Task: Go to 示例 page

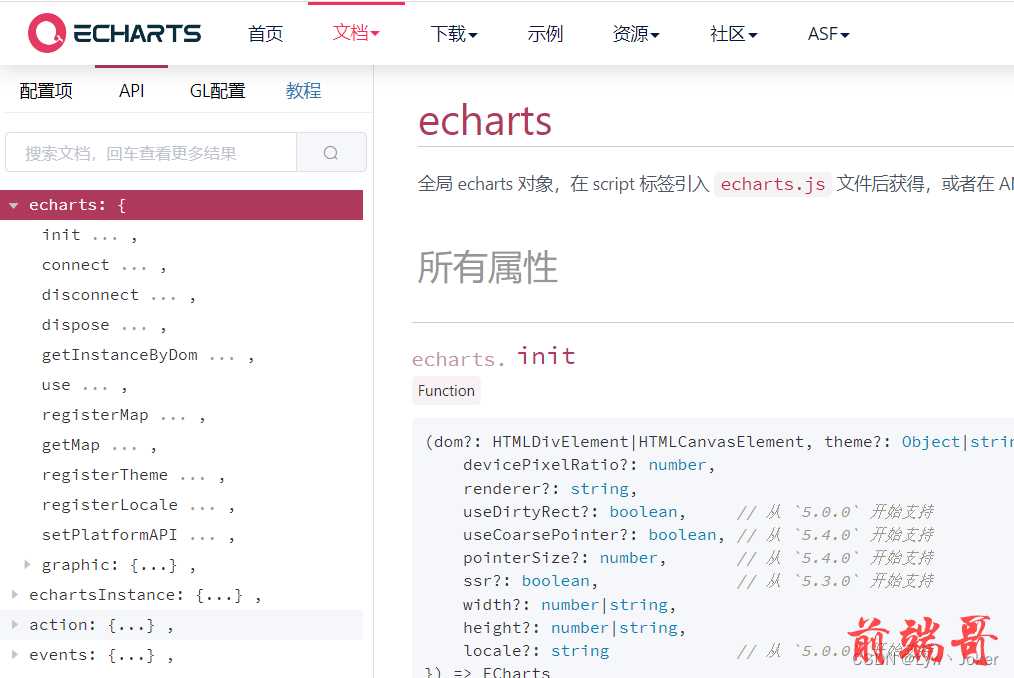Action: pos(545,34)
